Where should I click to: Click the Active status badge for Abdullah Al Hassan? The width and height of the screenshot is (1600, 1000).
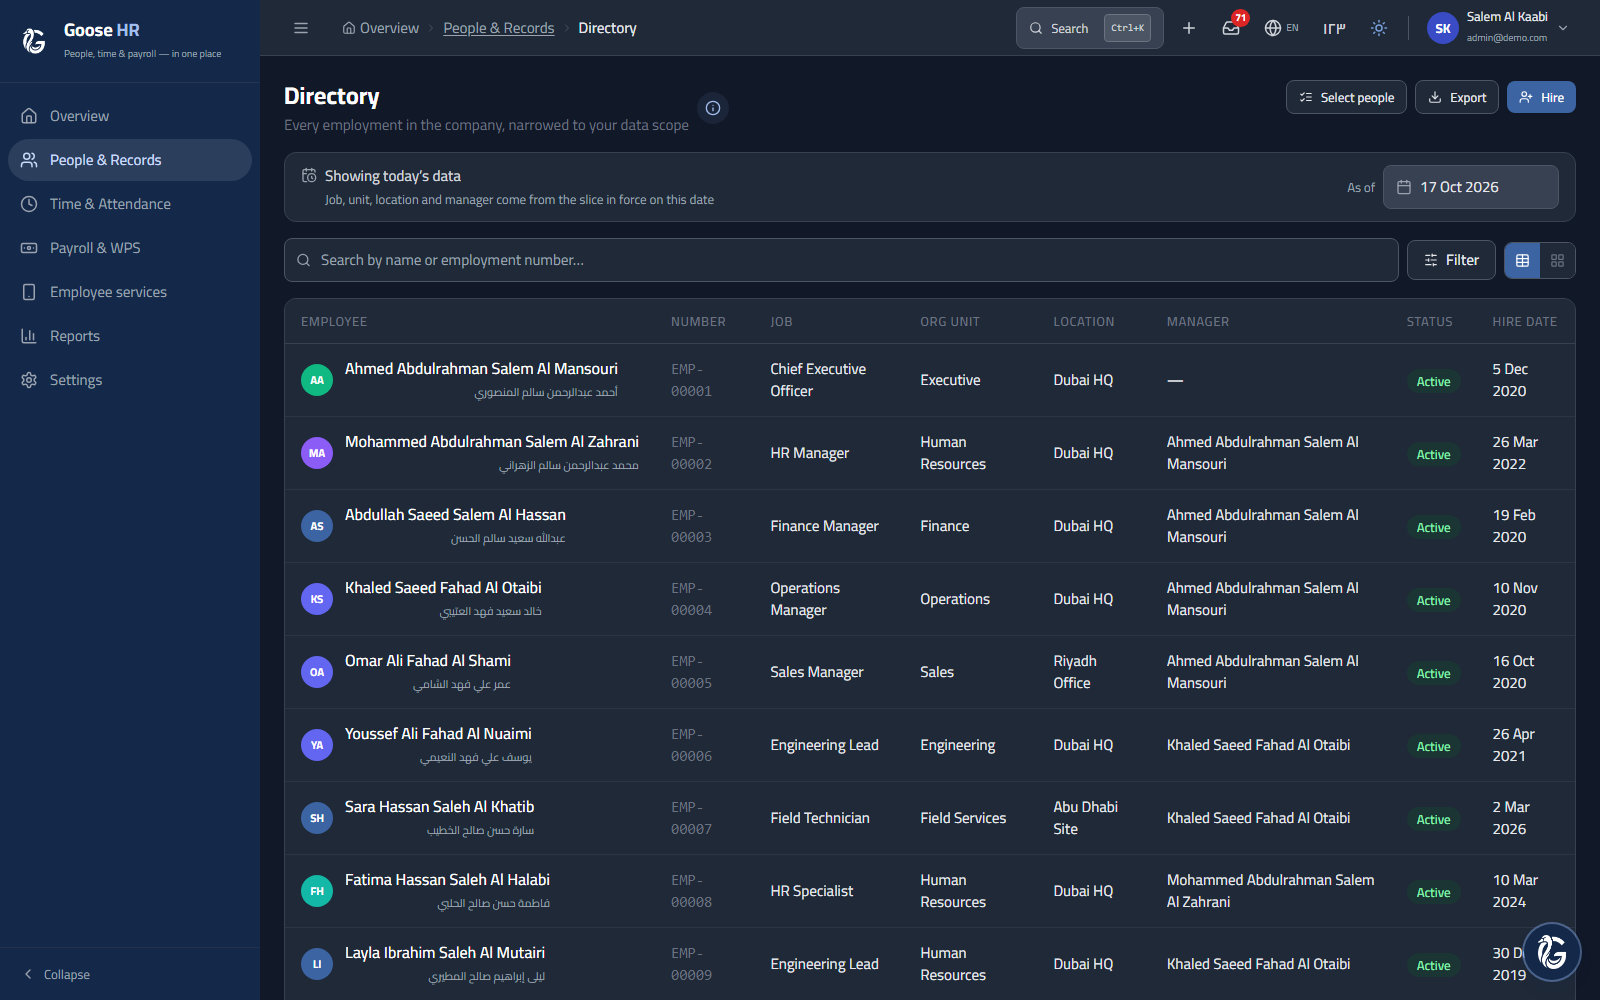pos(1433,527)
